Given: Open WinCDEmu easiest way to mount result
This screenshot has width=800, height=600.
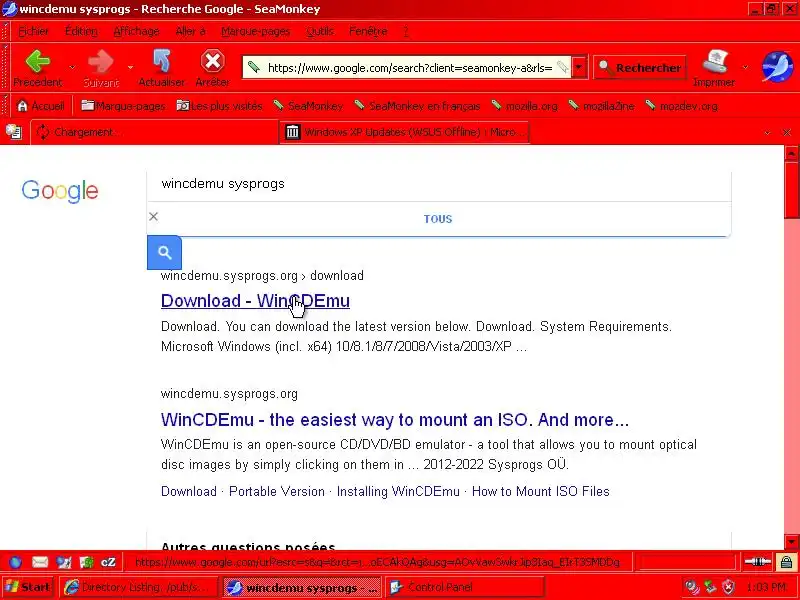Looking at the screenshot, I should tap(394, 419).
